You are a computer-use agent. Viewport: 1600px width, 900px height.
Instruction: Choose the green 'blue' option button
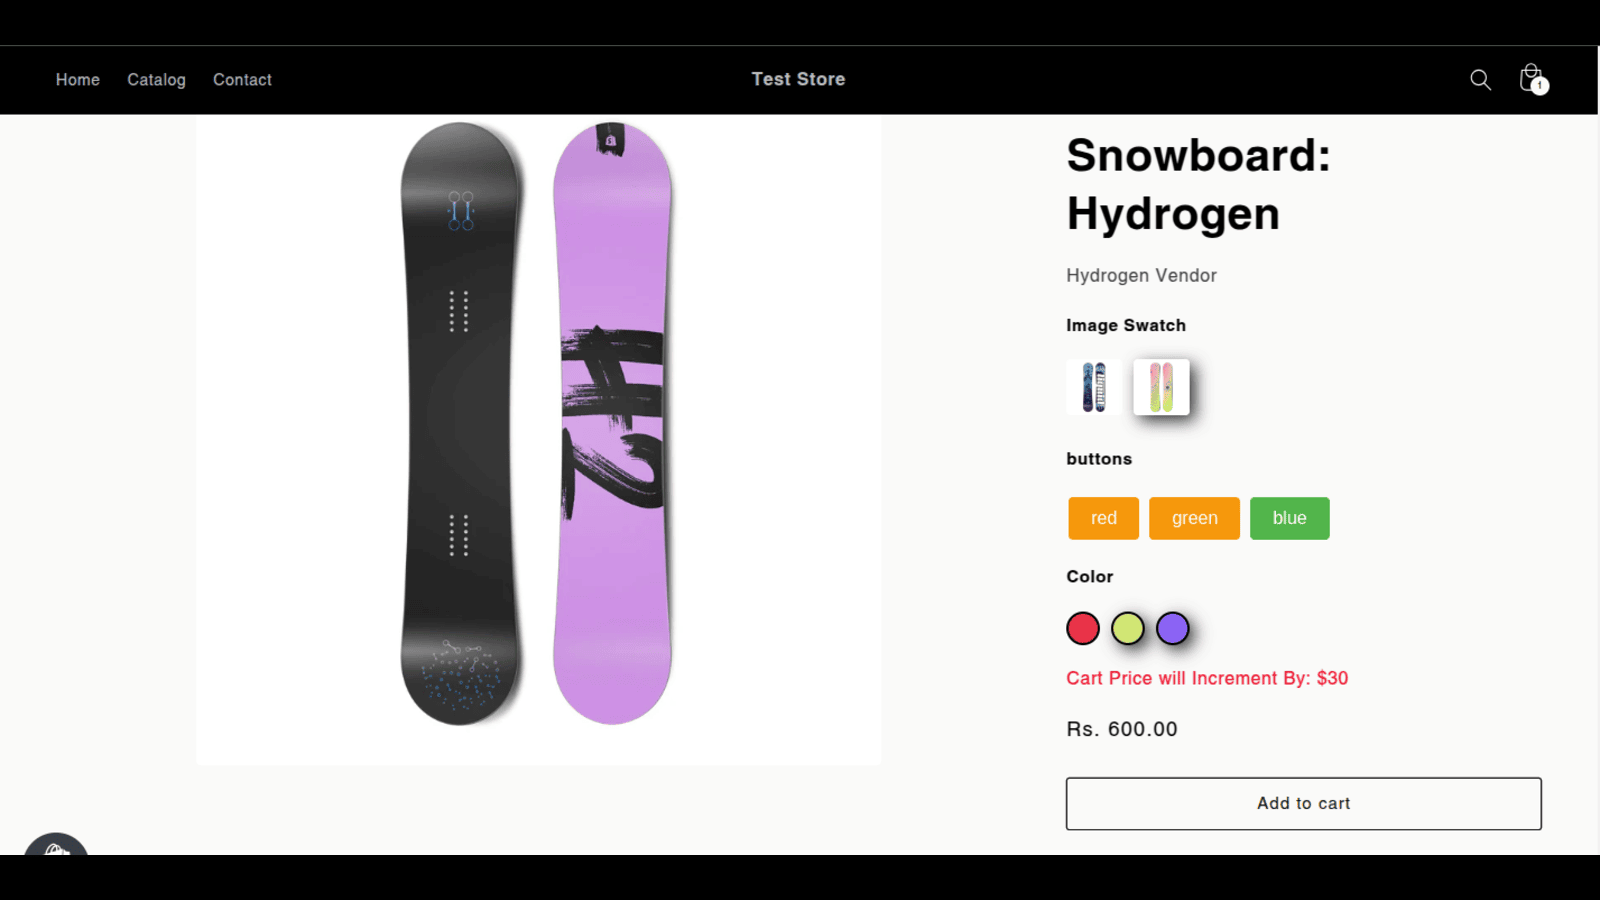1289,518
